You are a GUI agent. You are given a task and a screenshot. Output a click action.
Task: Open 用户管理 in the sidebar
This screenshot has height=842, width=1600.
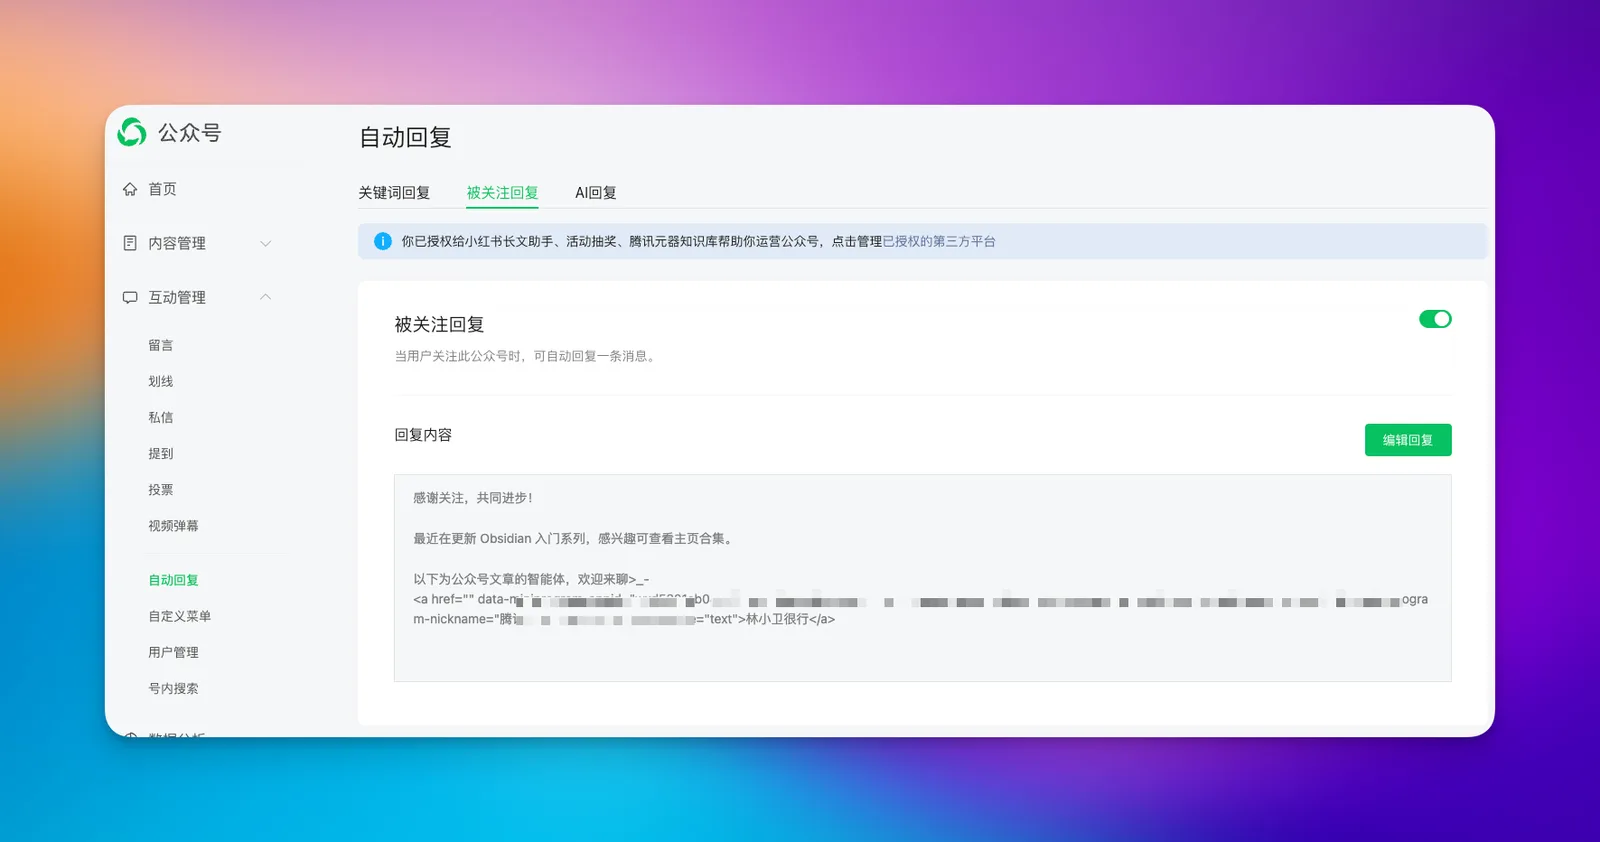tap(173, 652)
